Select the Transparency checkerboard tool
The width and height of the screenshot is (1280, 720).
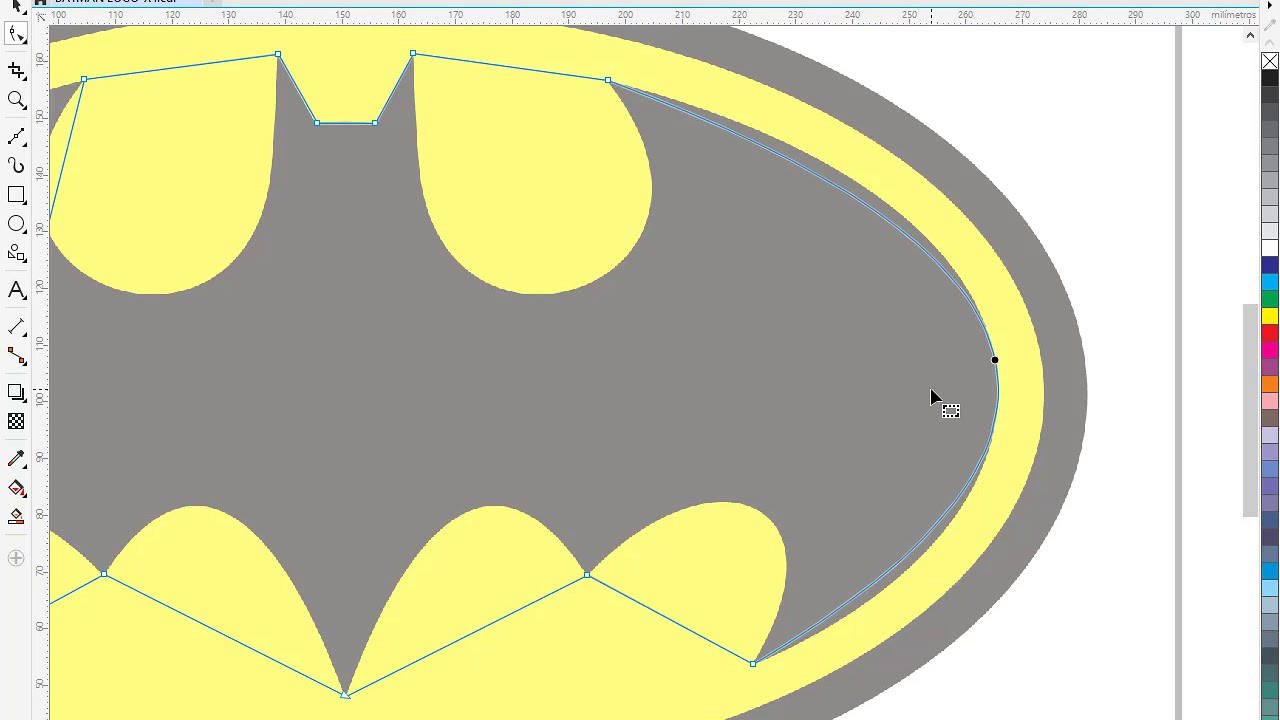pos(16,422)
